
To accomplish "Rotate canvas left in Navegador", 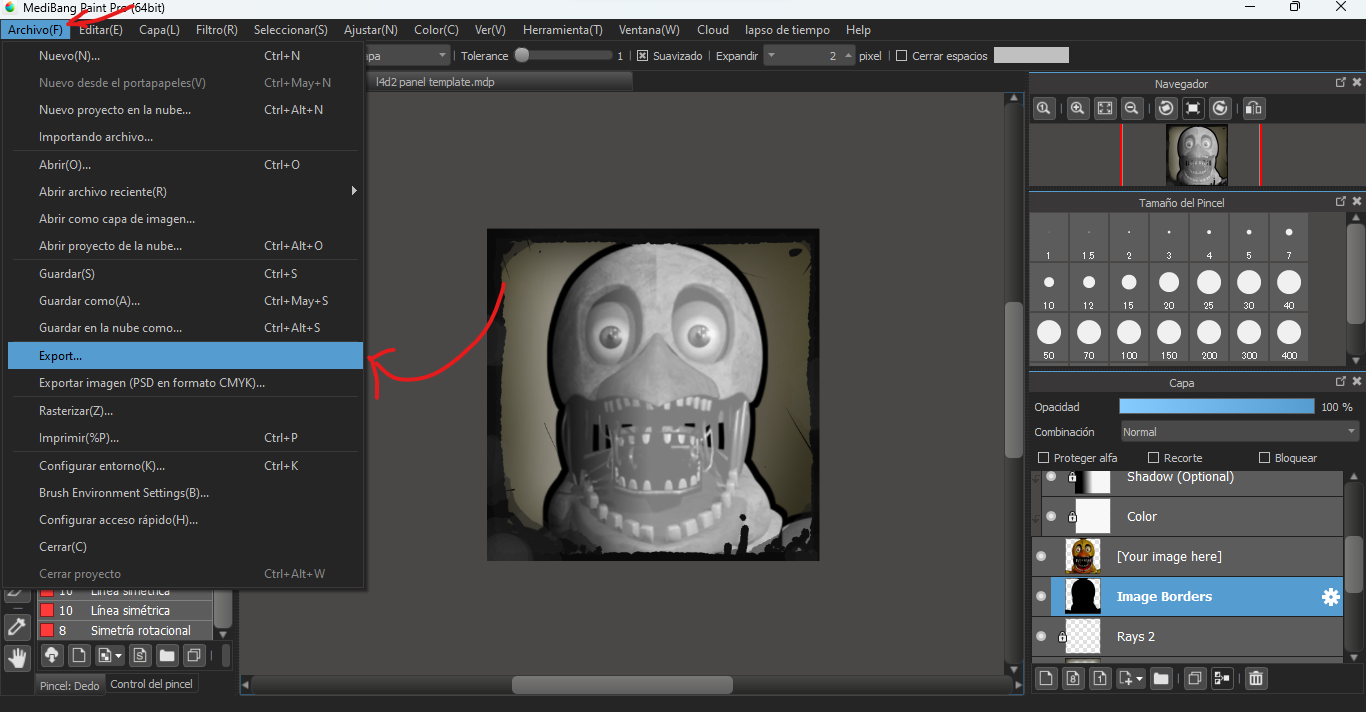I will tap(1166, 108).
